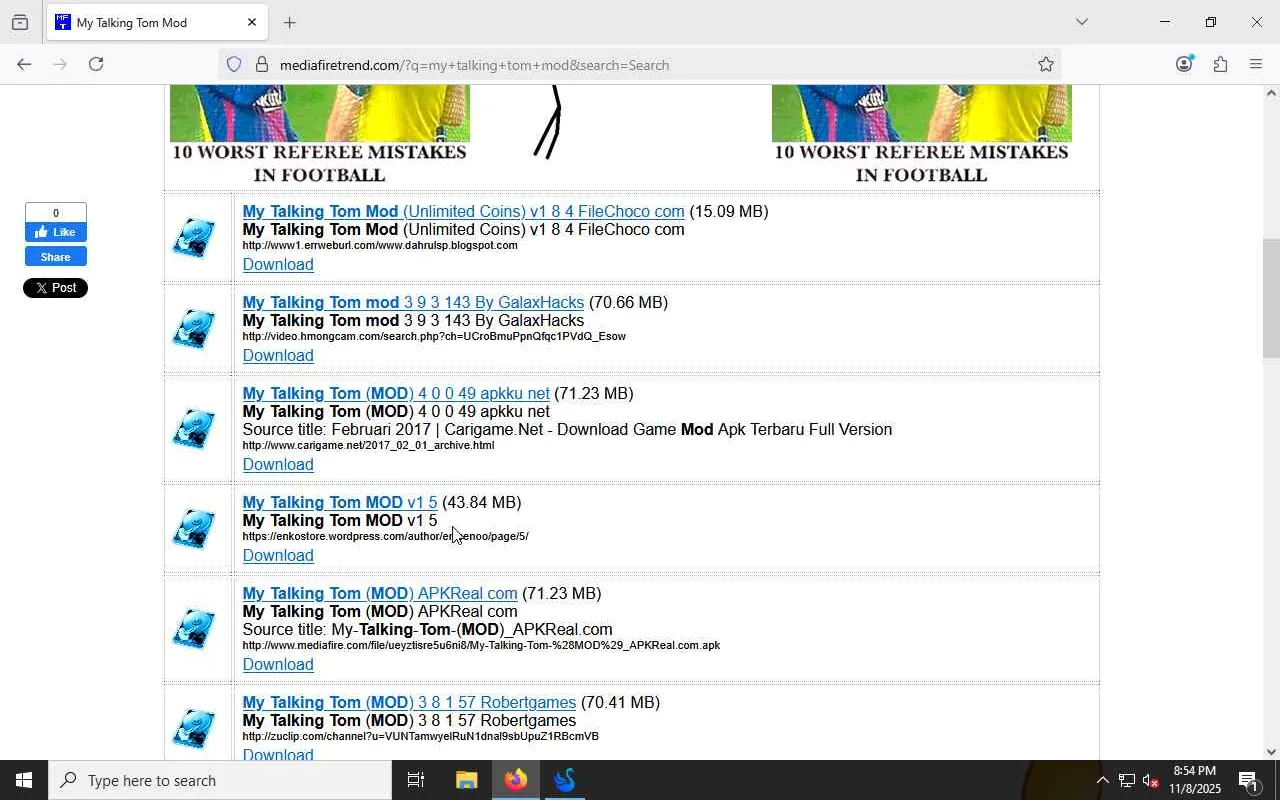The height and width of the screenshot is (800, 1280).
Task: Select the carigame.net archive URL text
Action: click(x=368, y=446)
